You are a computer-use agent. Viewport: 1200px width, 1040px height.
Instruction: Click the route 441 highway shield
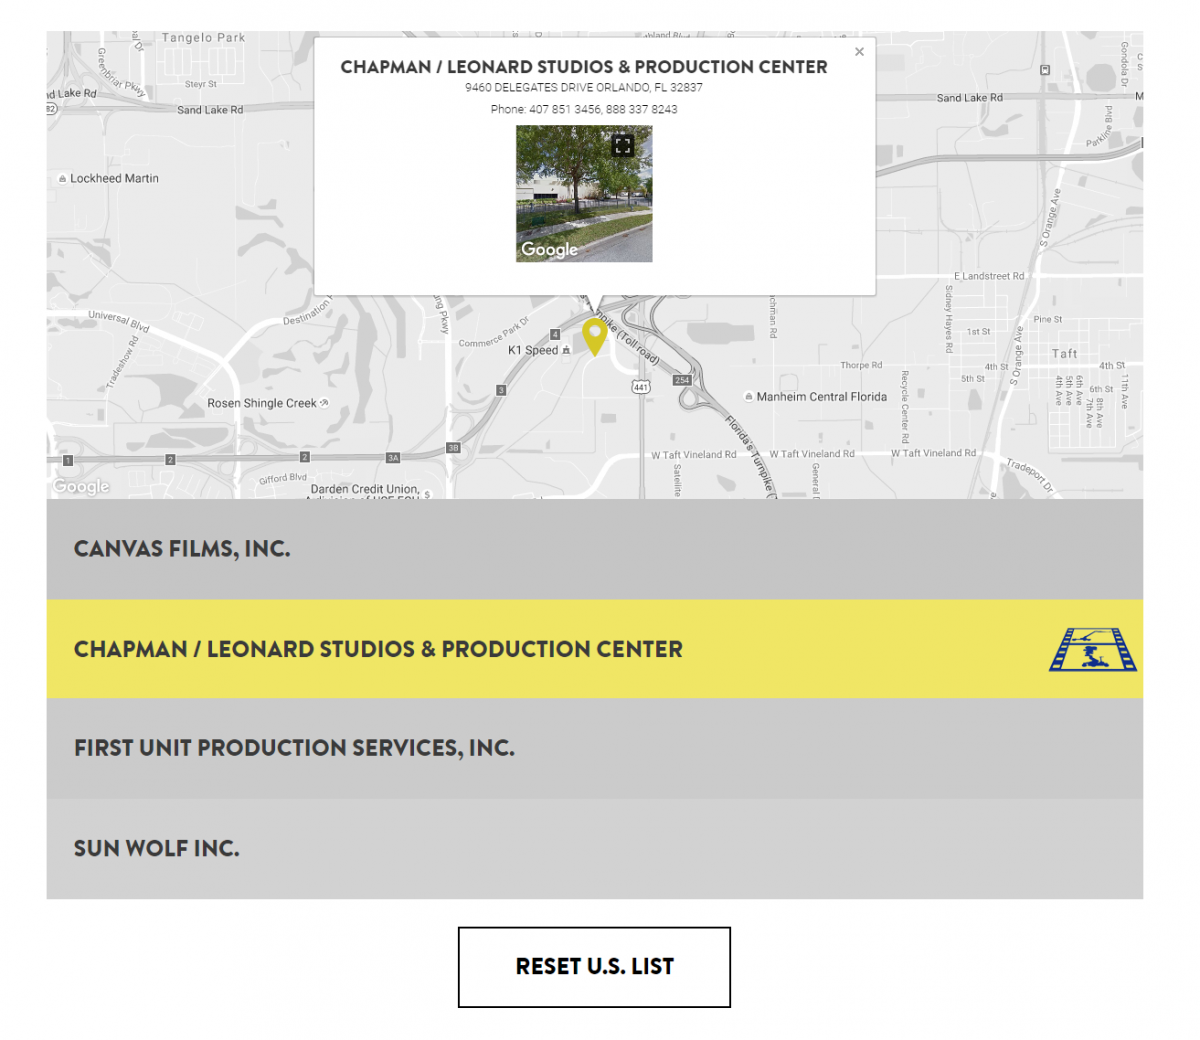coord(641,386)
